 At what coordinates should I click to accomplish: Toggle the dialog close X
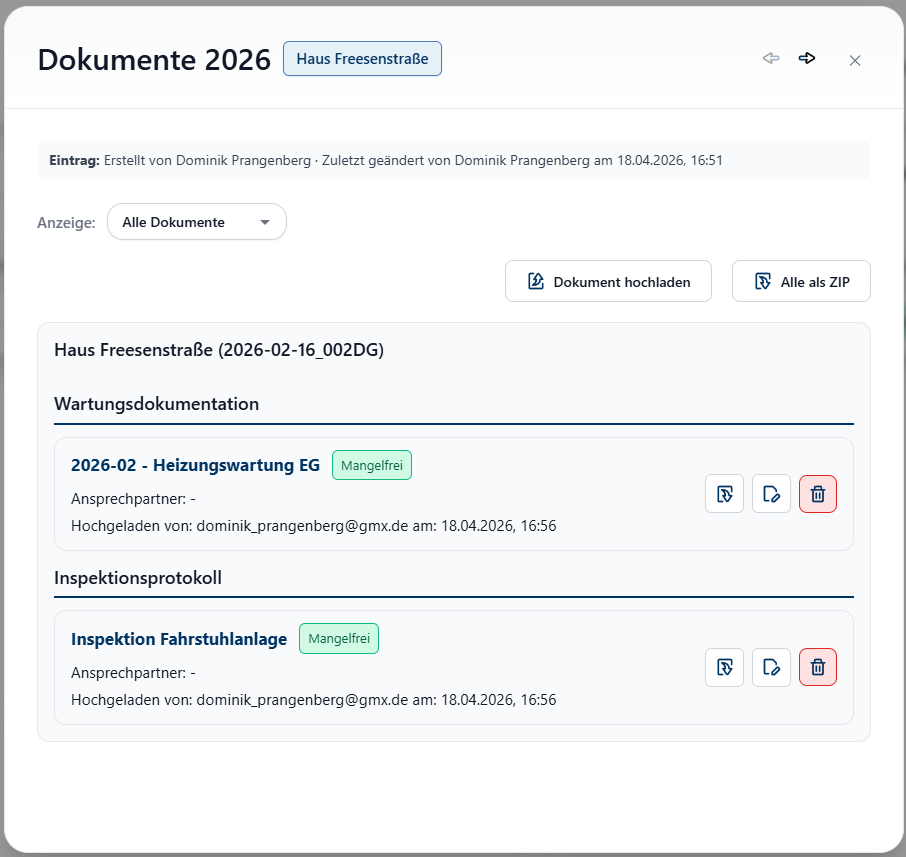[x=855, y=60]
